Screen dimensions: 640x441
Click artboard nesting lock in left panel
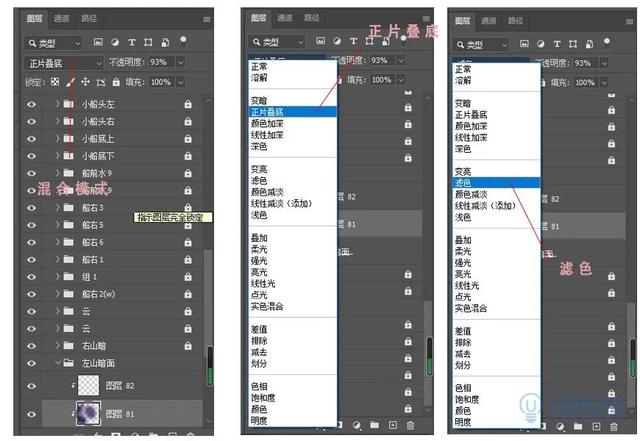coord(101,82)
